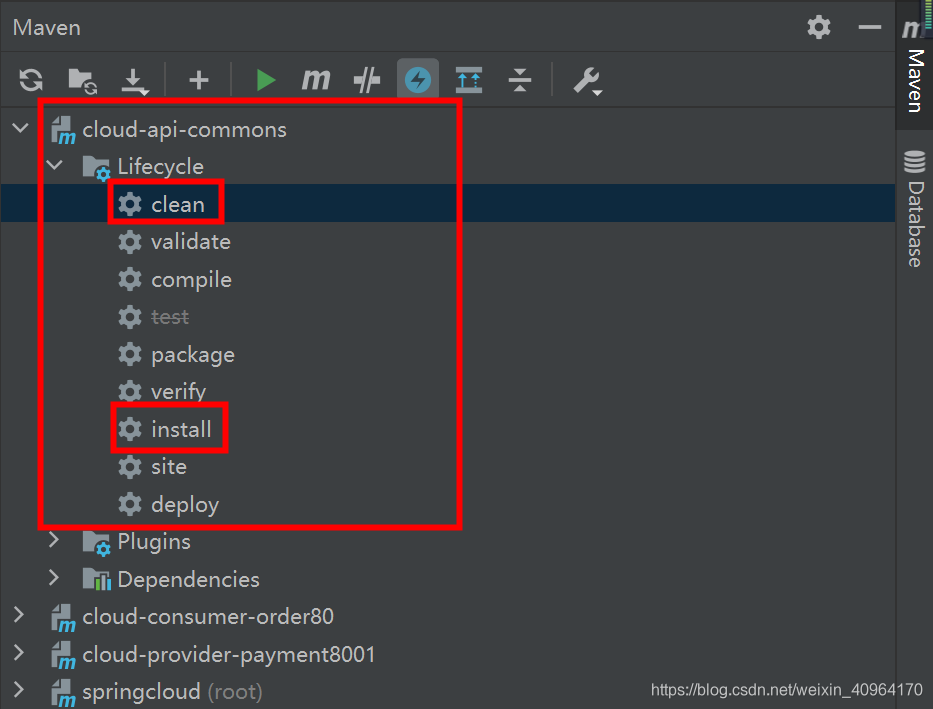Click gear icon beside install
Image resolution: width=933 pixels, height=709 pixels.
pyautogui.click(x=130, y=429)
